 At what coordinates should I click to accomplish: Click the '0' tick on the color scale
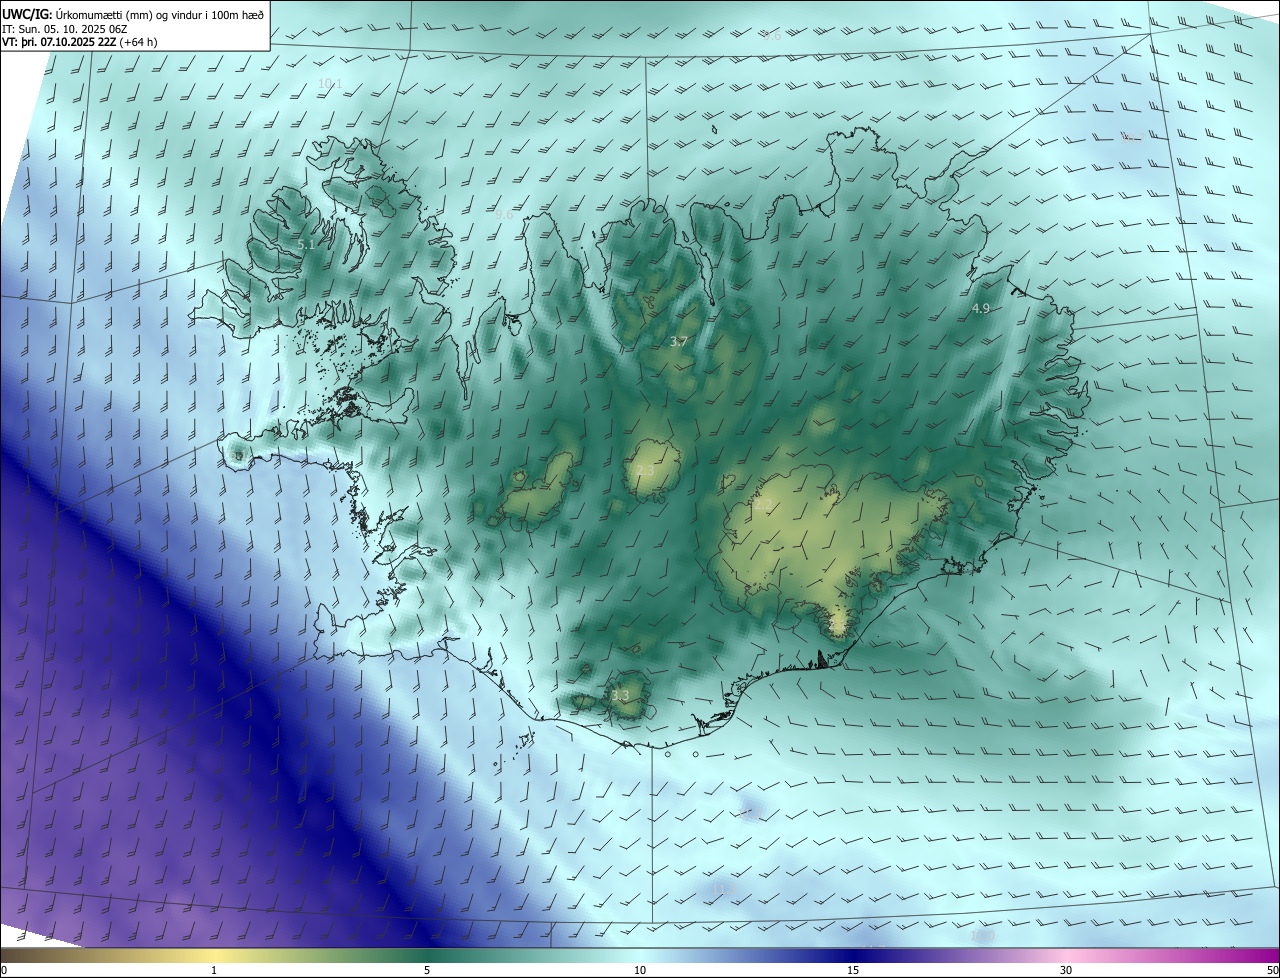(x=4, y=971)
